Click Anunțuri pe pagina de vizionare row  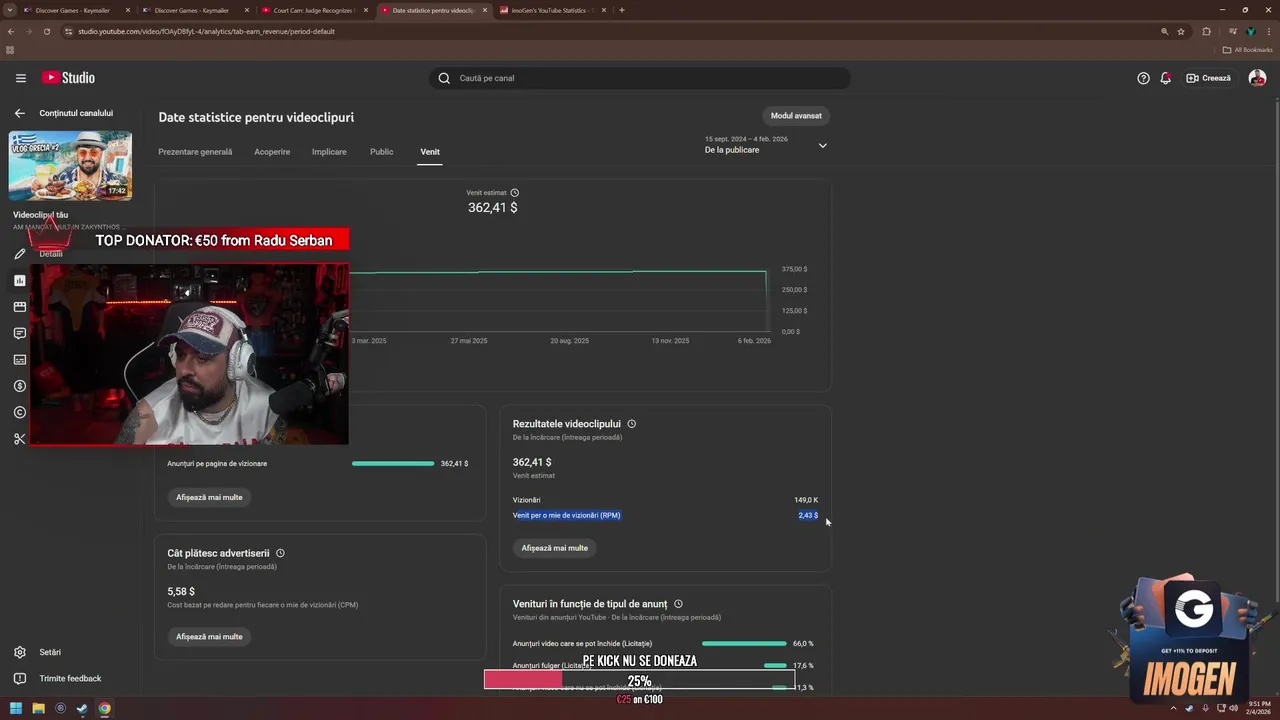[317, 464]
